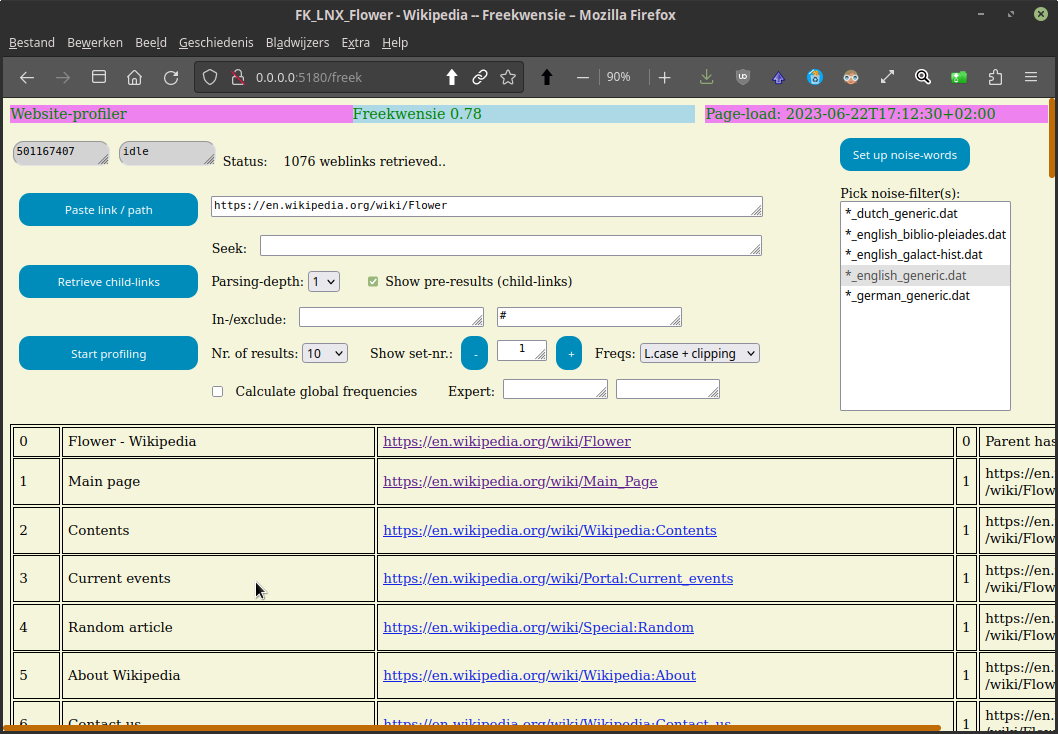Click the Seek input field
This screenshot has height=734, width=1058.
pos(511,246)
